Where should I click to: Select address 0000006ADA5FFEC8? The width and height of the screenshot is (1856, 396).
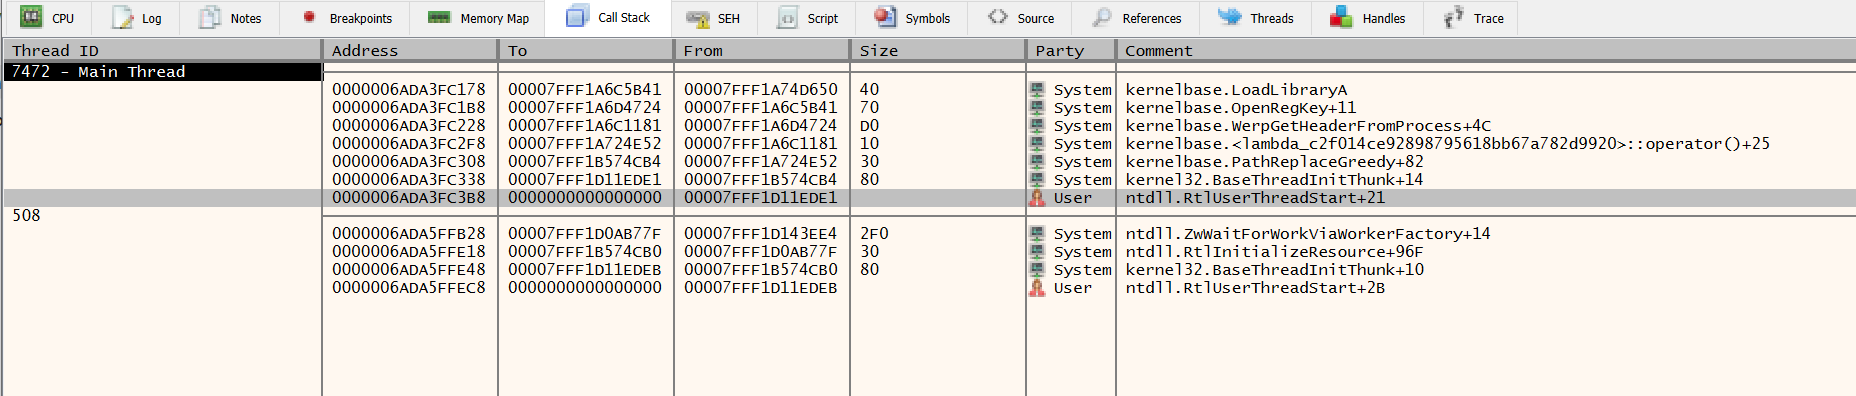coord(409,288)
